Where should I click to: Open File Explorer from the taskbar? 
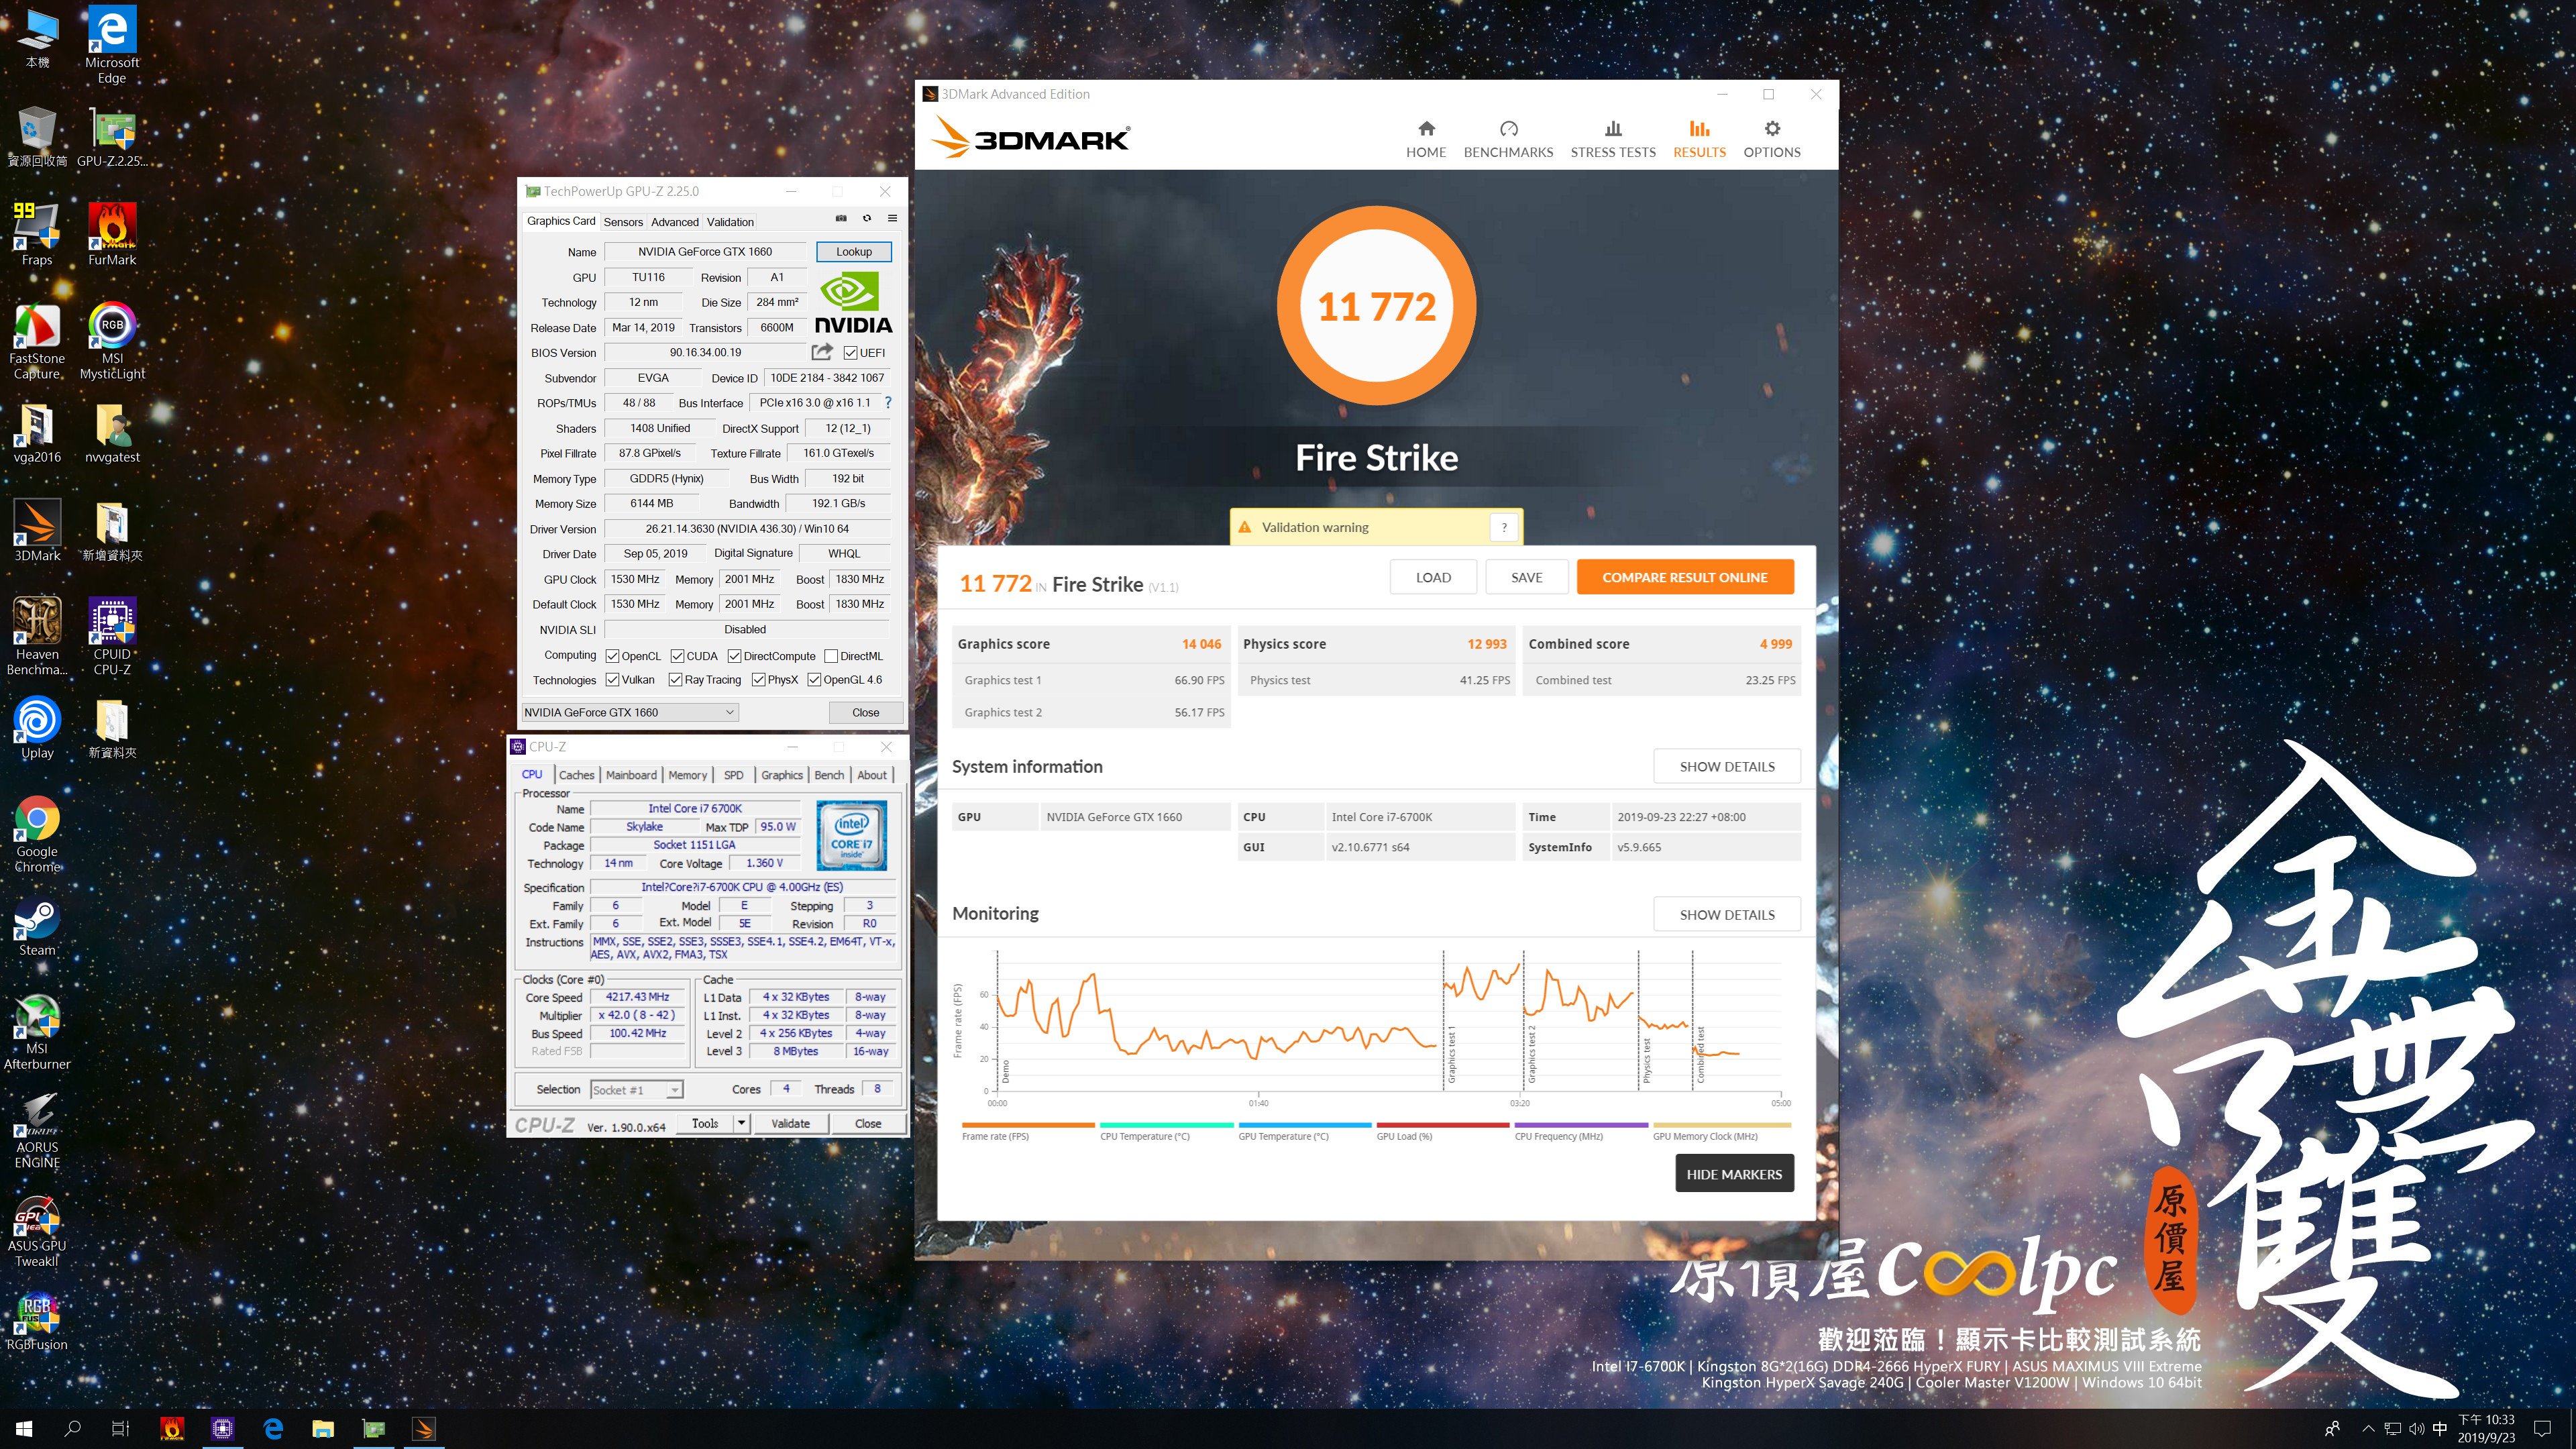(x=322, y=1429)
